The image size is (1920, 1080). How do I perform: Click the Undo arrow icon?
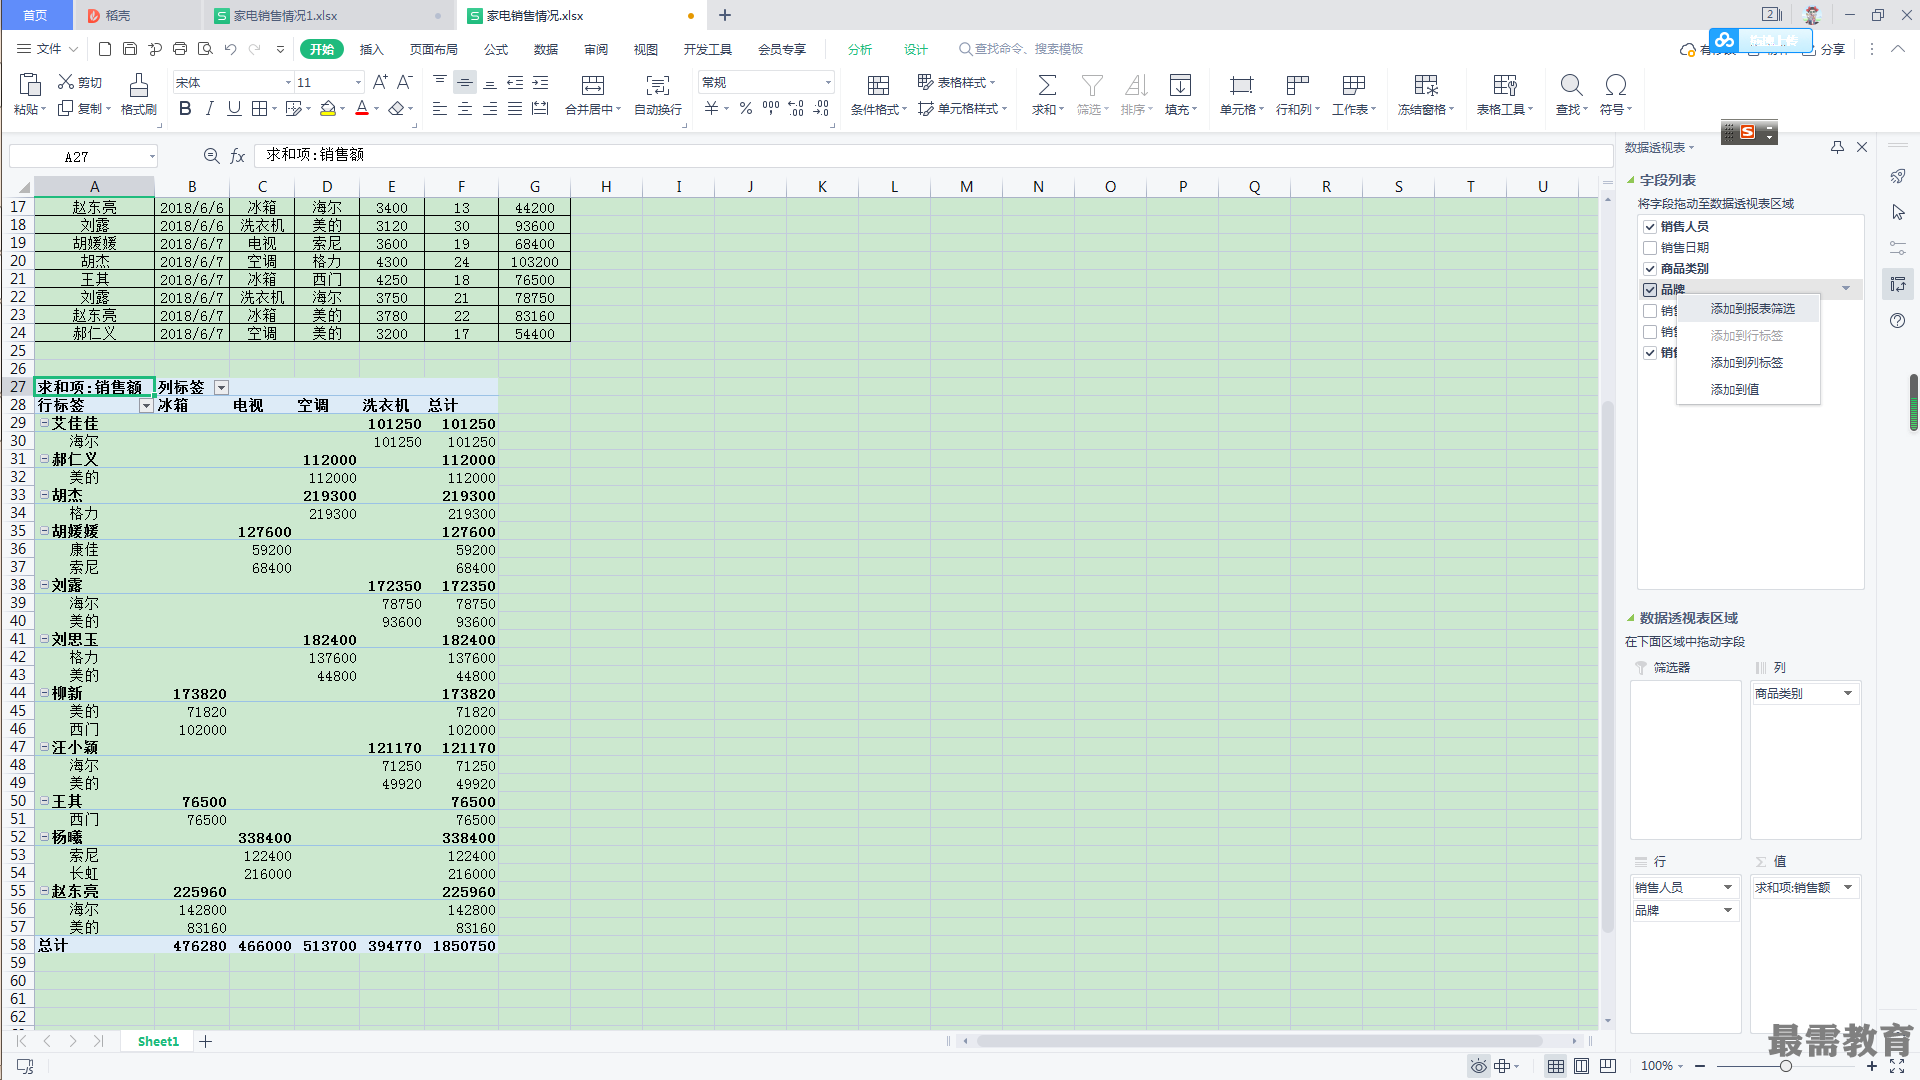[x=231, y=49]
